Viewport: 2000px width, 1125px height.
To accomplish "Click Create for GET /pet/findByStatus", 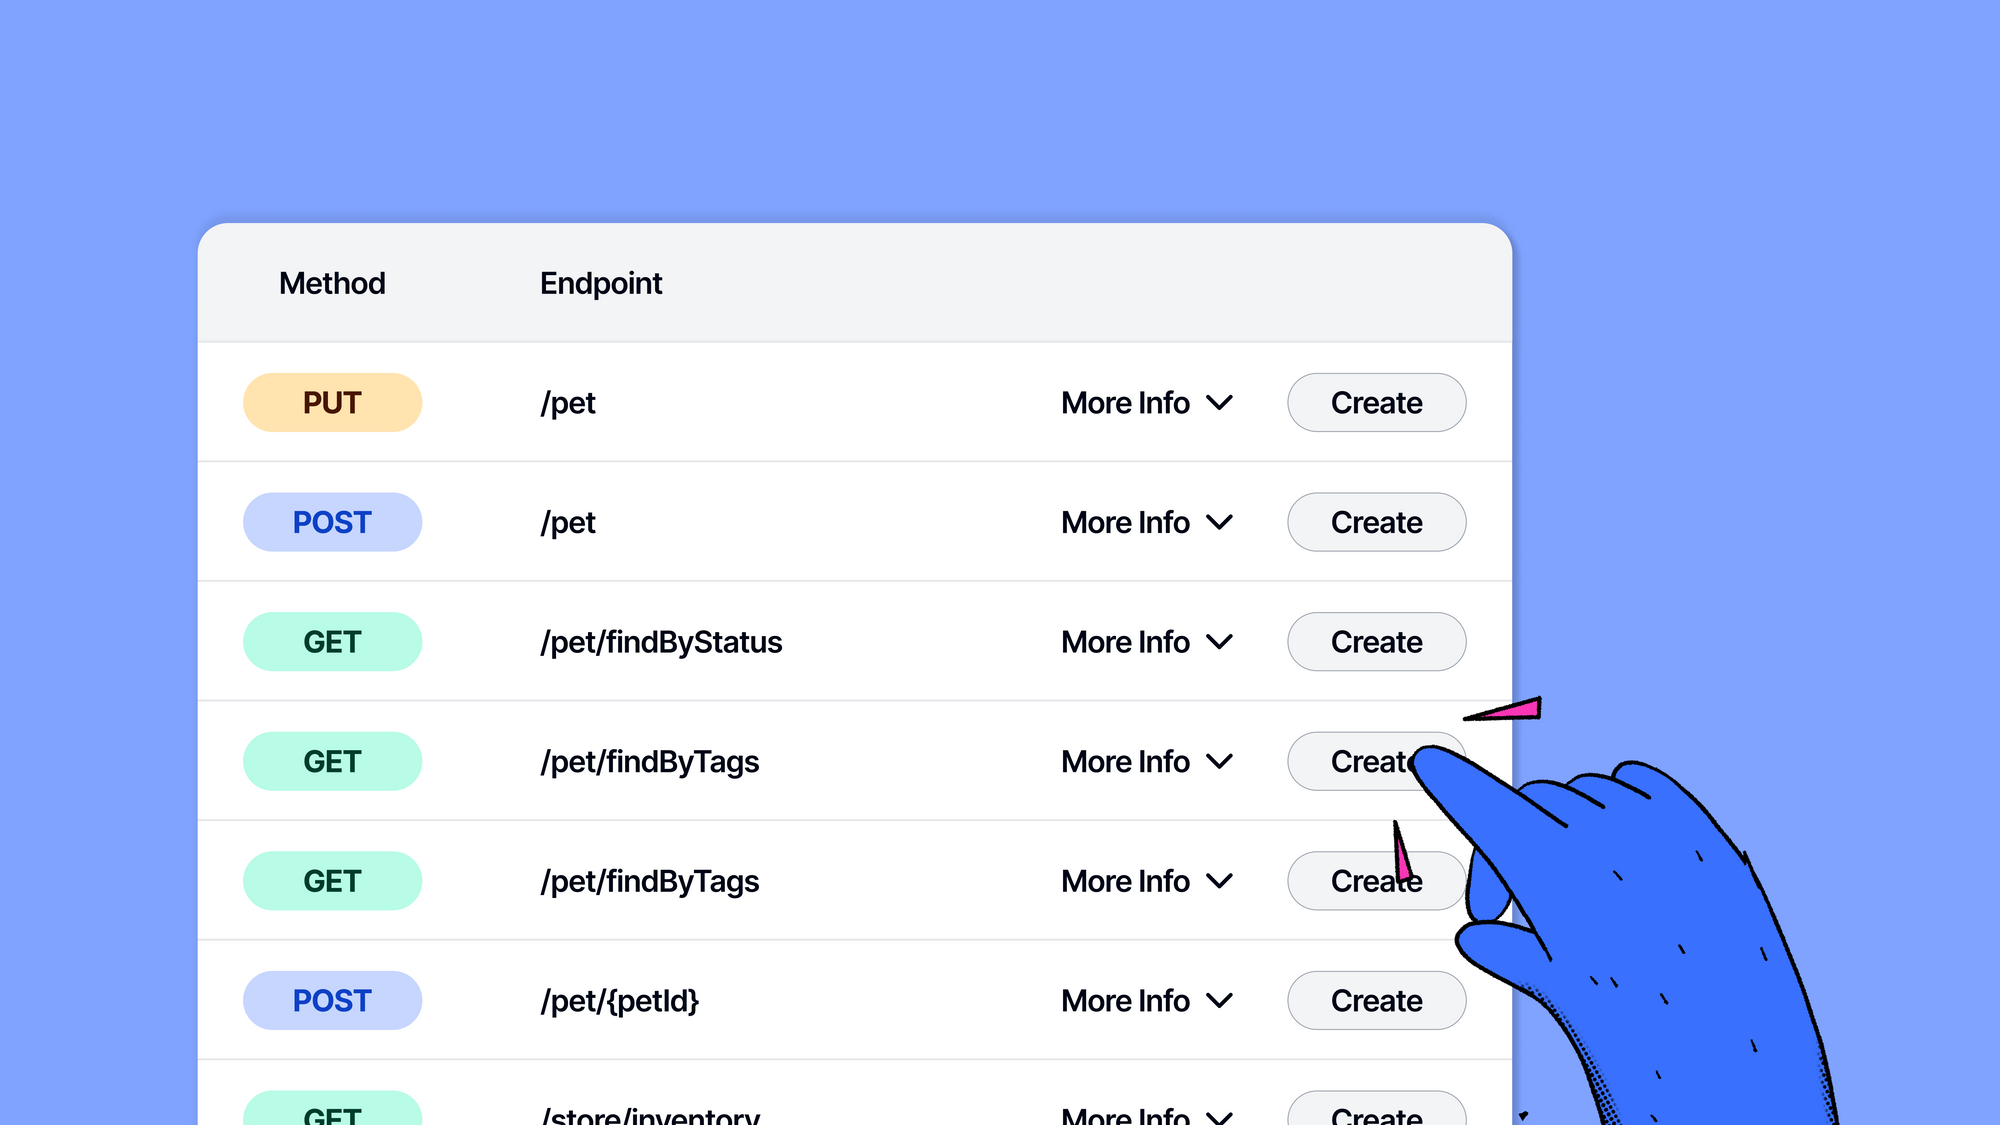I will click(1375, 641).
